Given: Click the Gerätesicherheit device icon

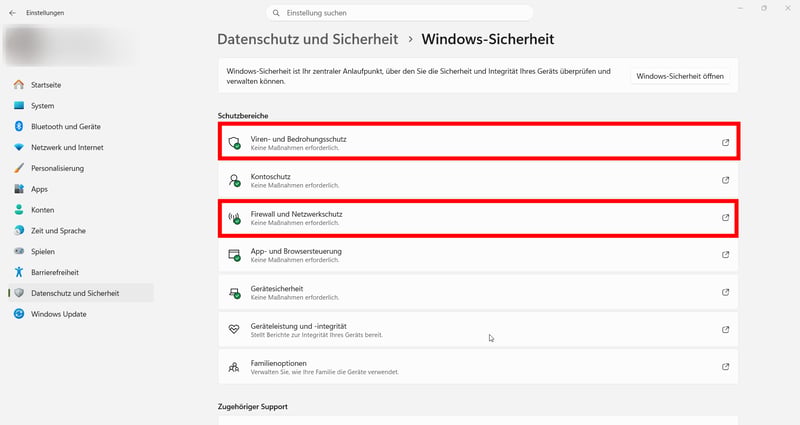Looking at the screenshot, I should [x=234, y=292].
